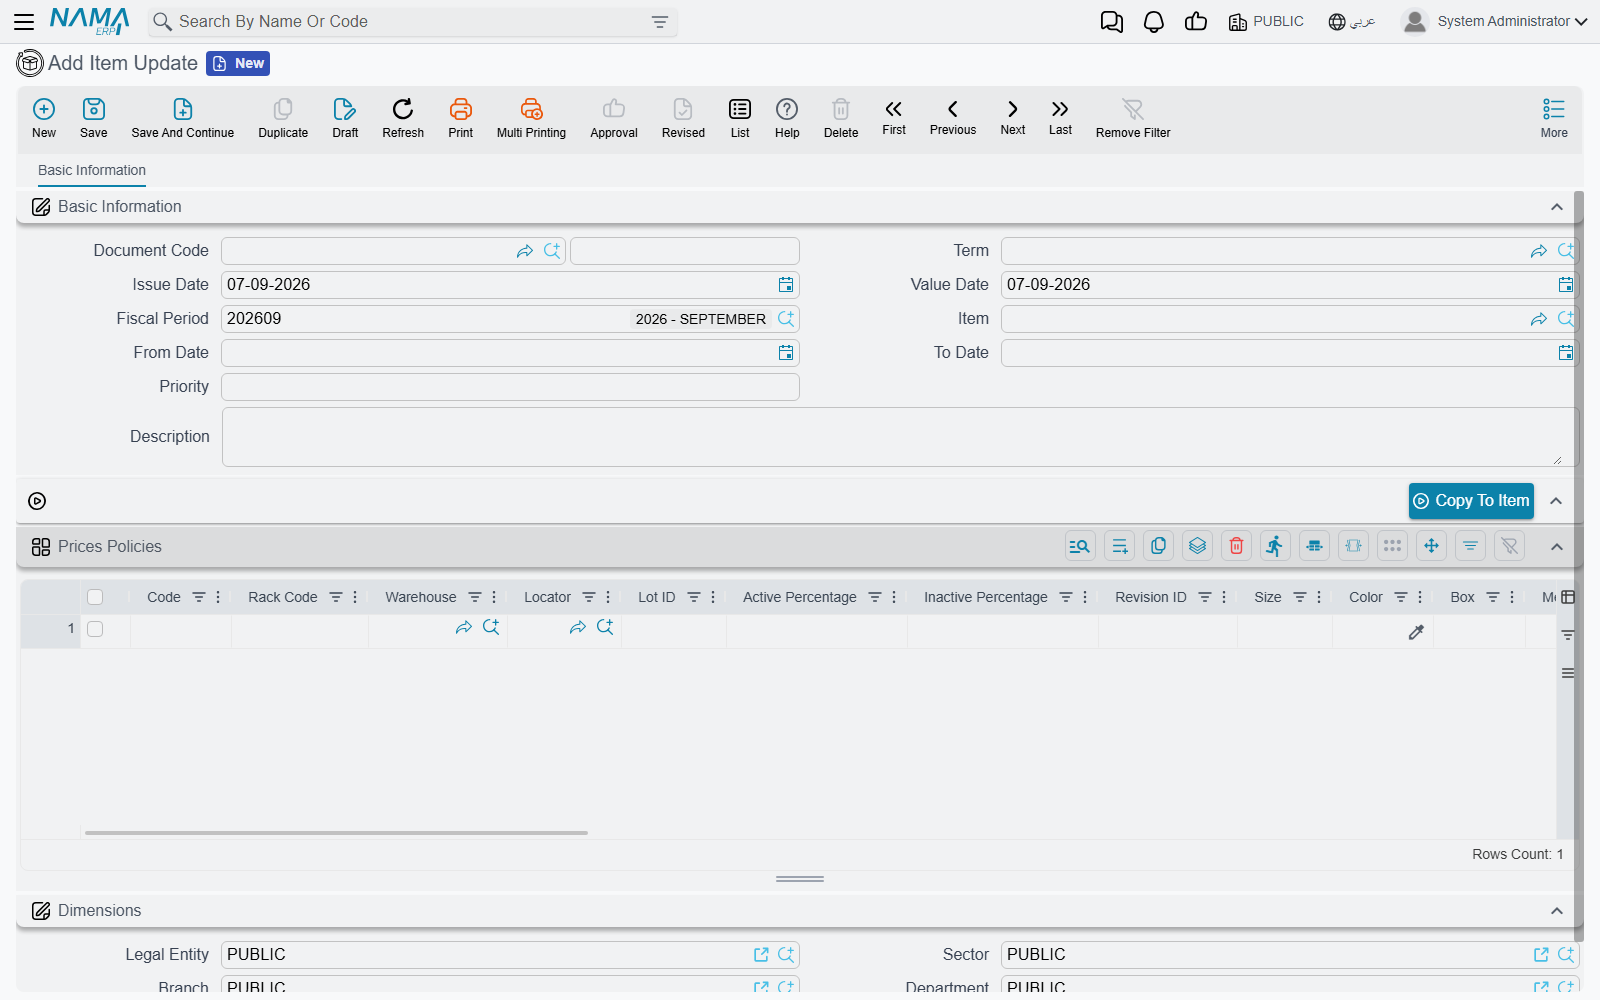
Task: Open Fiscal Period lookup search
Action: click(786, 319)
